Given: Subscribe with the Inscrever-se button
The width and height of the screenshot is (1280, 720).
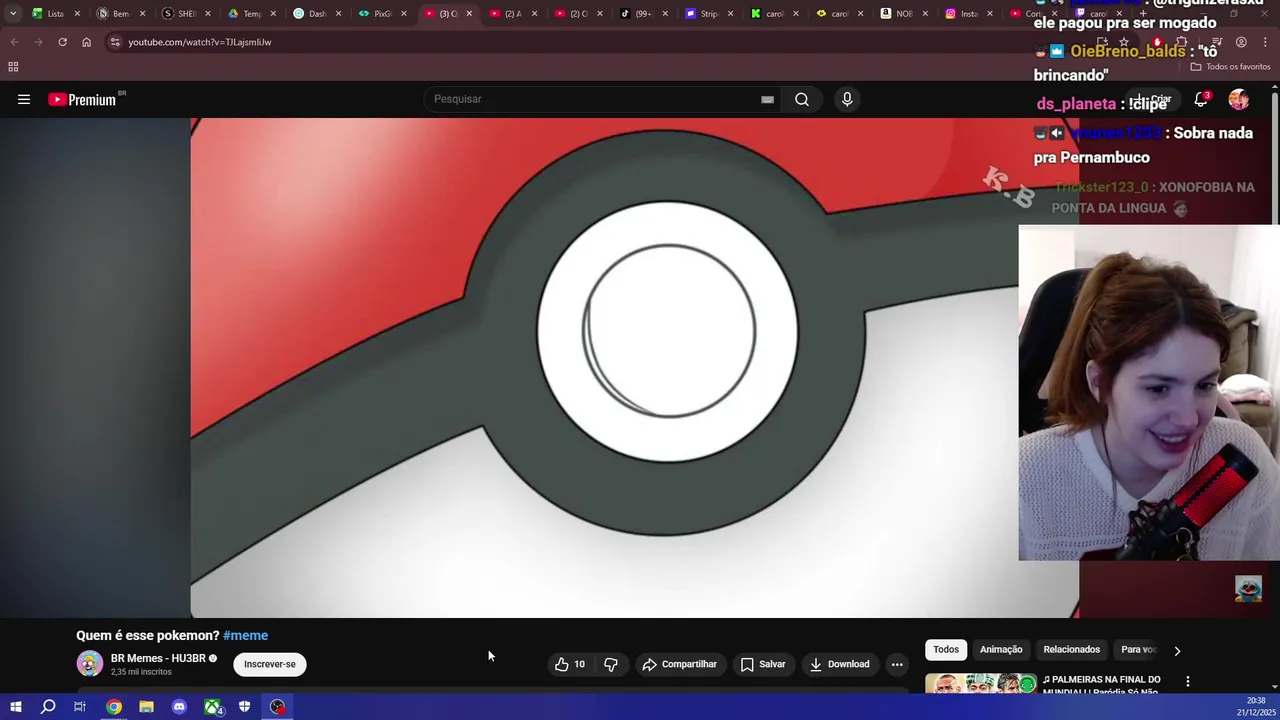Looking at the screenshot, I should click(x=270, y=664).
